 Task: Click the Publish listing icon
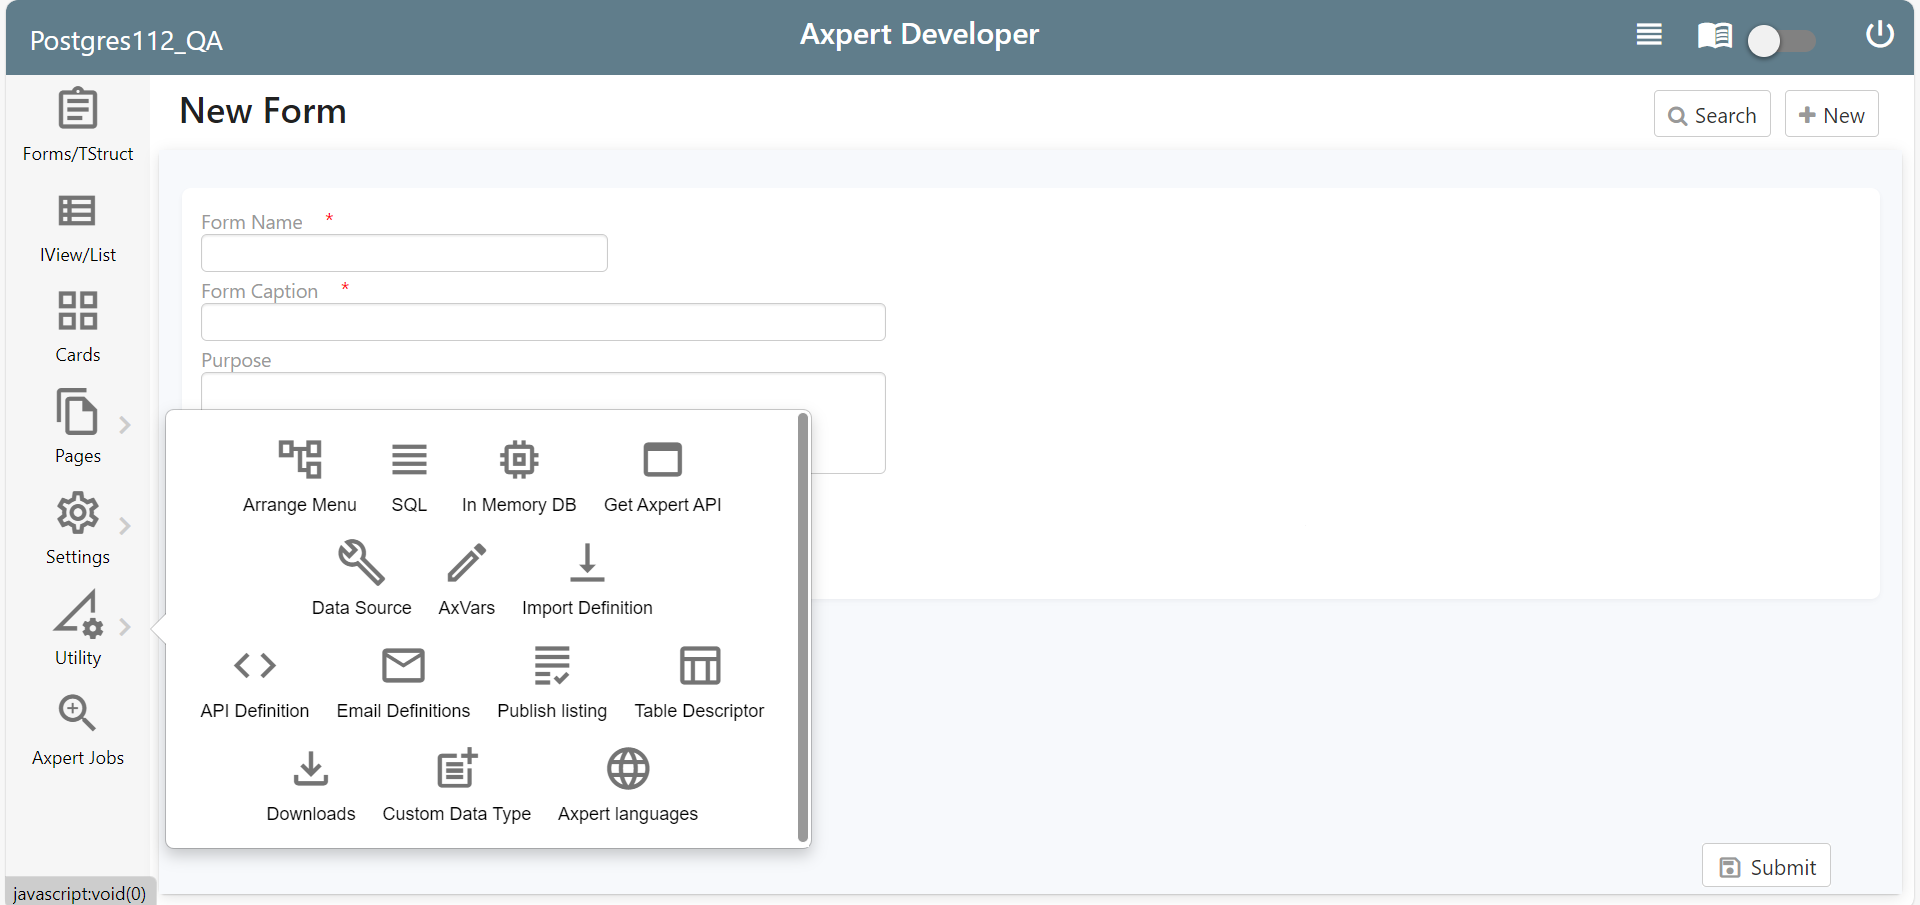click(x=552, y=666)
